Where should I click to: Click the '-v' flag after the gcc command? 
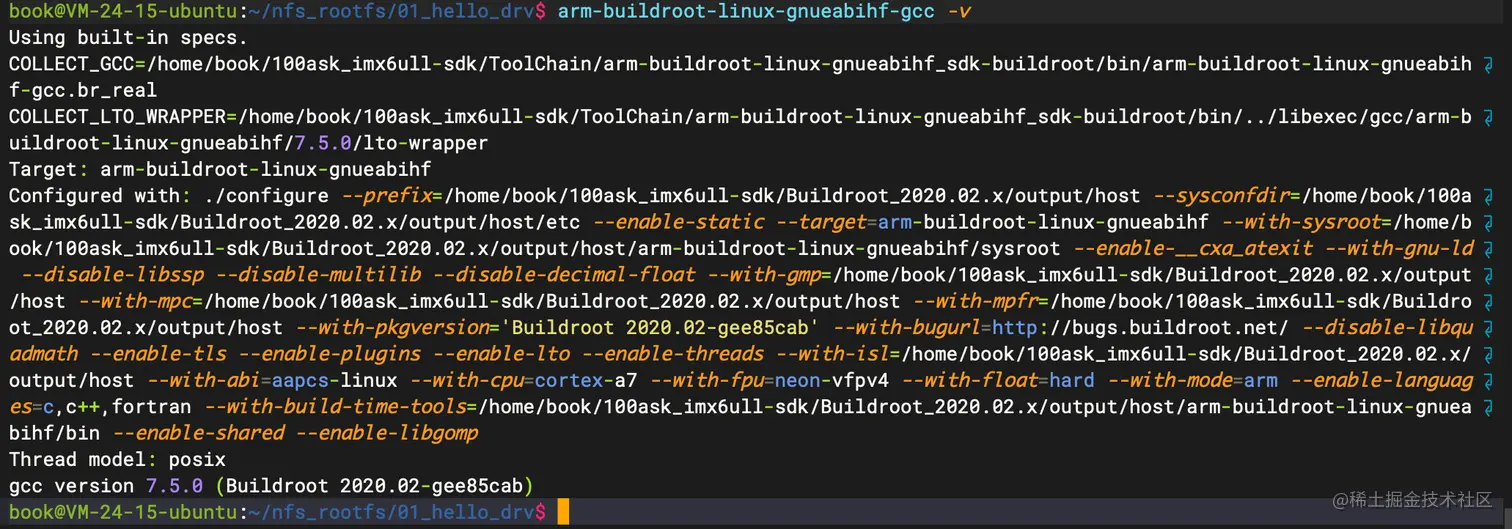(x=958, y=12)
